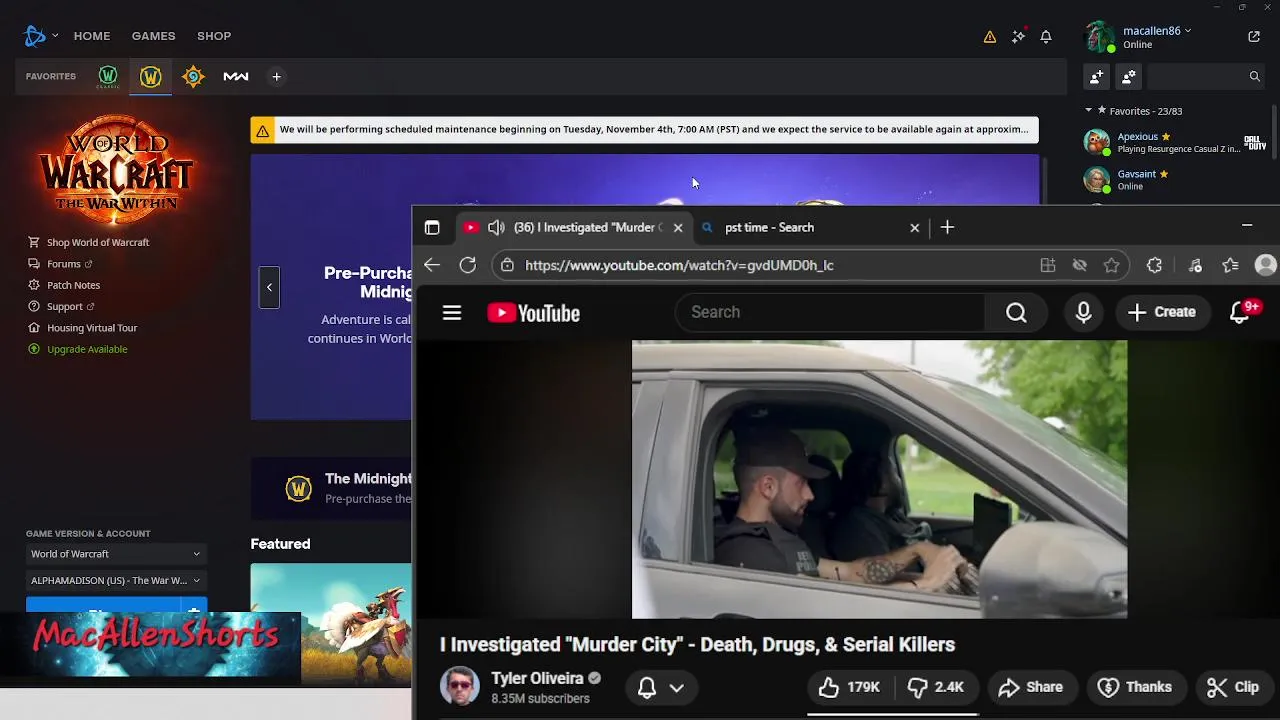Screen dimensions: 1280x720
Task: Open Battle.net logo dropdown arrow
Action: coord(55,36)
